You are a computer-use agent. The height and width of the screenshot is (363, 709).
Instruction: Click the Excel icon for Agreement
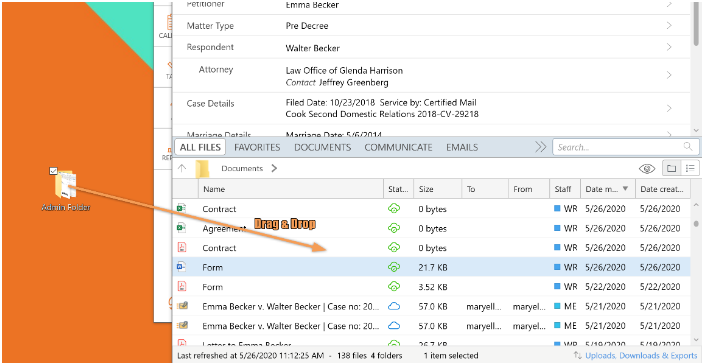coord(181,228)
